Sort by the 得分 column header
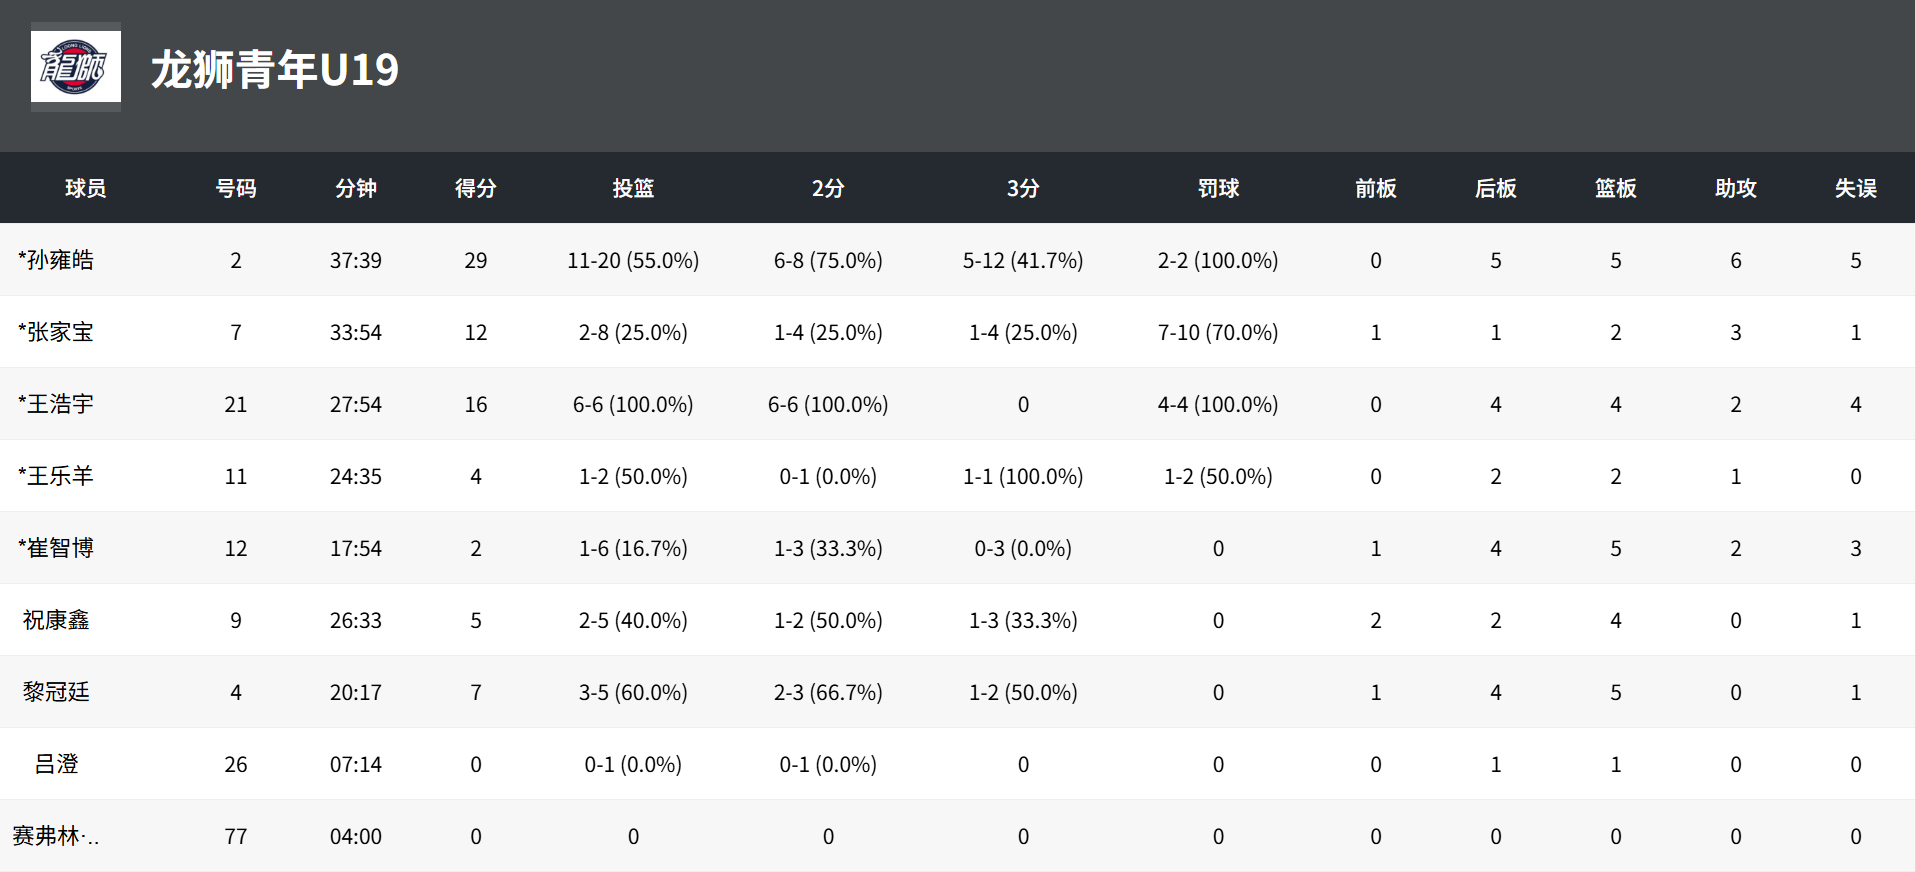1916x872 pixels. click(476, 188)
